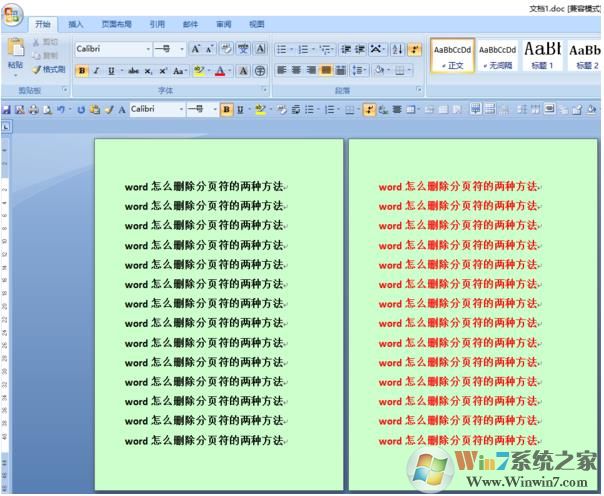
Task: Click the character border A icon
Action: pyautogui.click(x=260, y=49)
